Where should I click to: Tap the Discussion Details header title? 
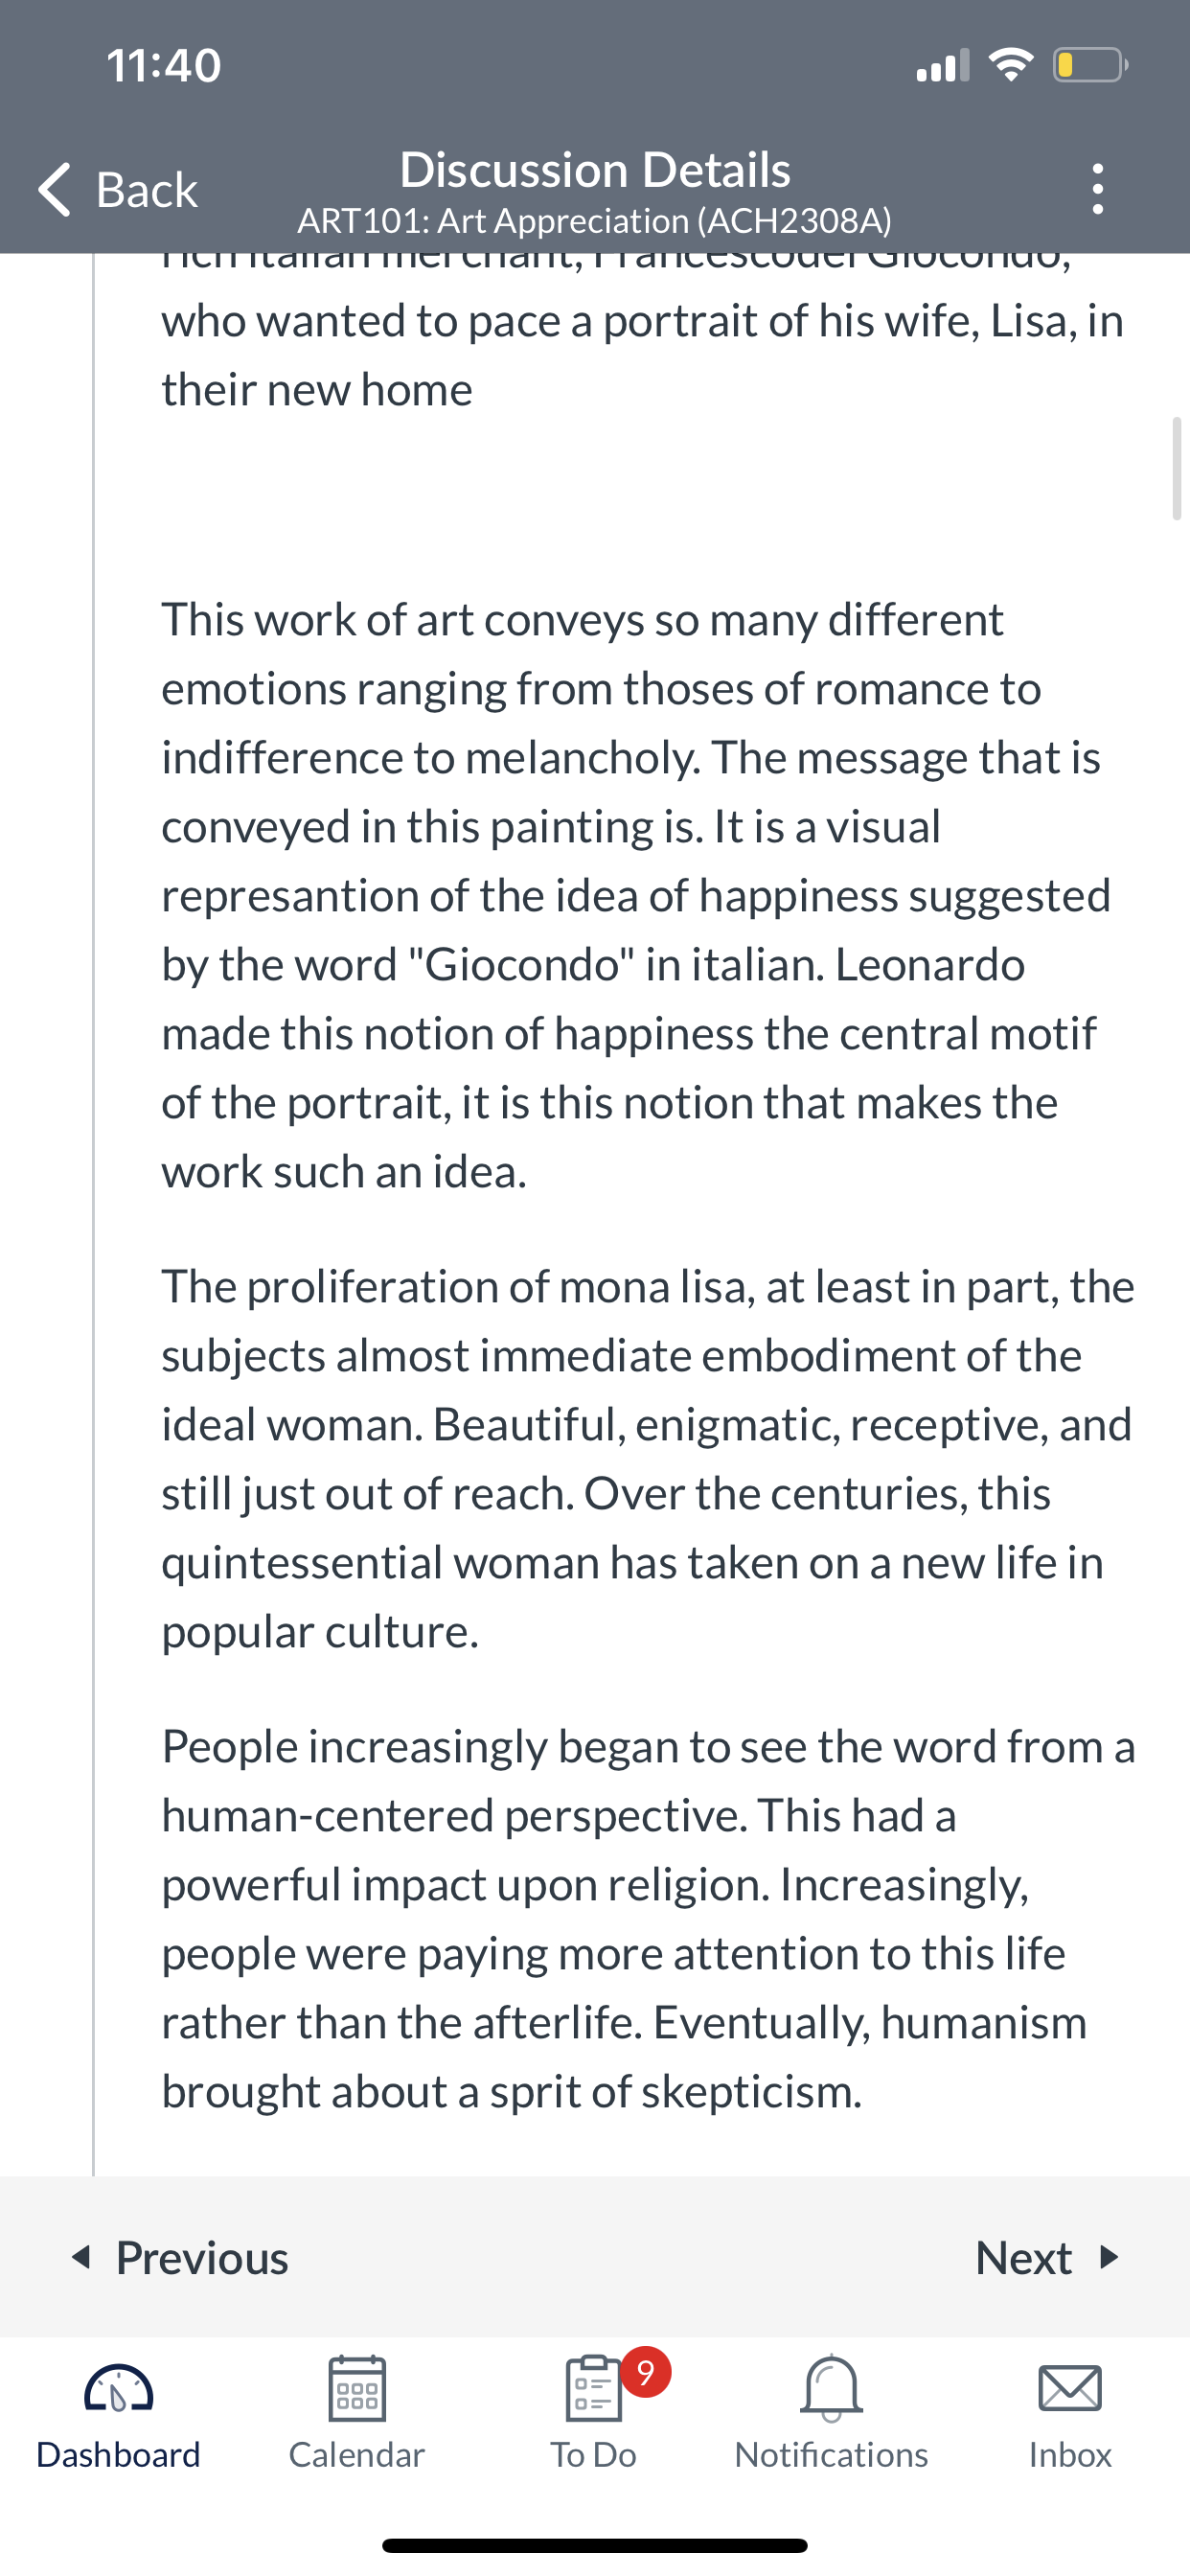595,170
